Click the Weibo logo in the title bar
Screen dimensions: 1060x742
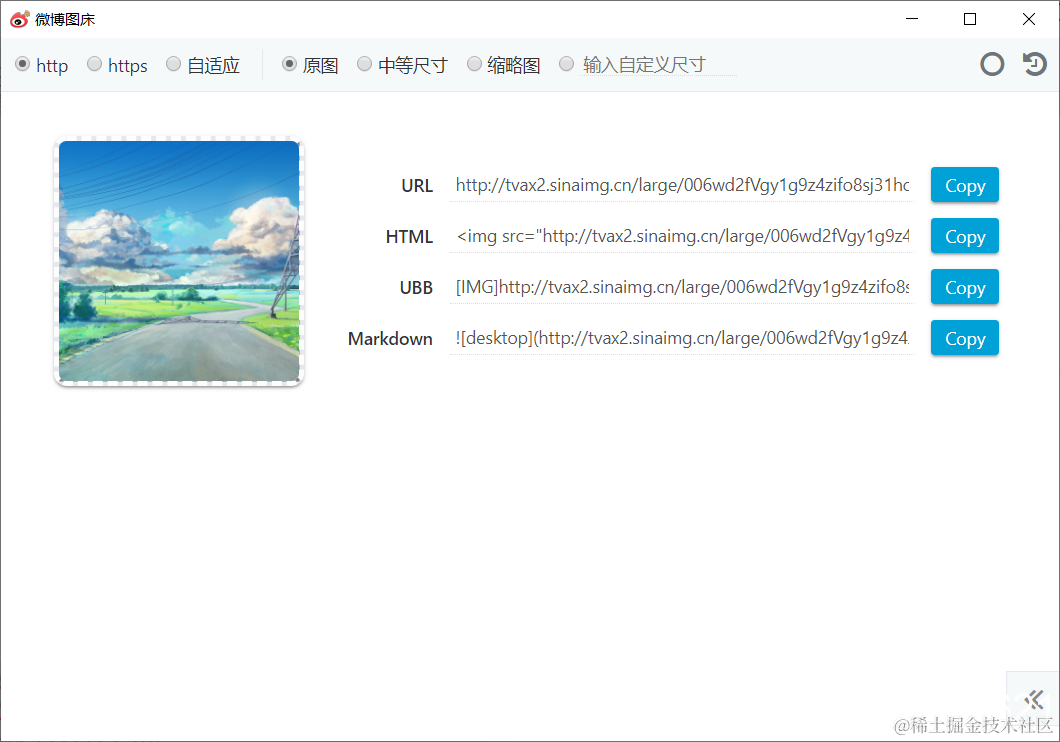pyautogui.click(x=17, y=18)
